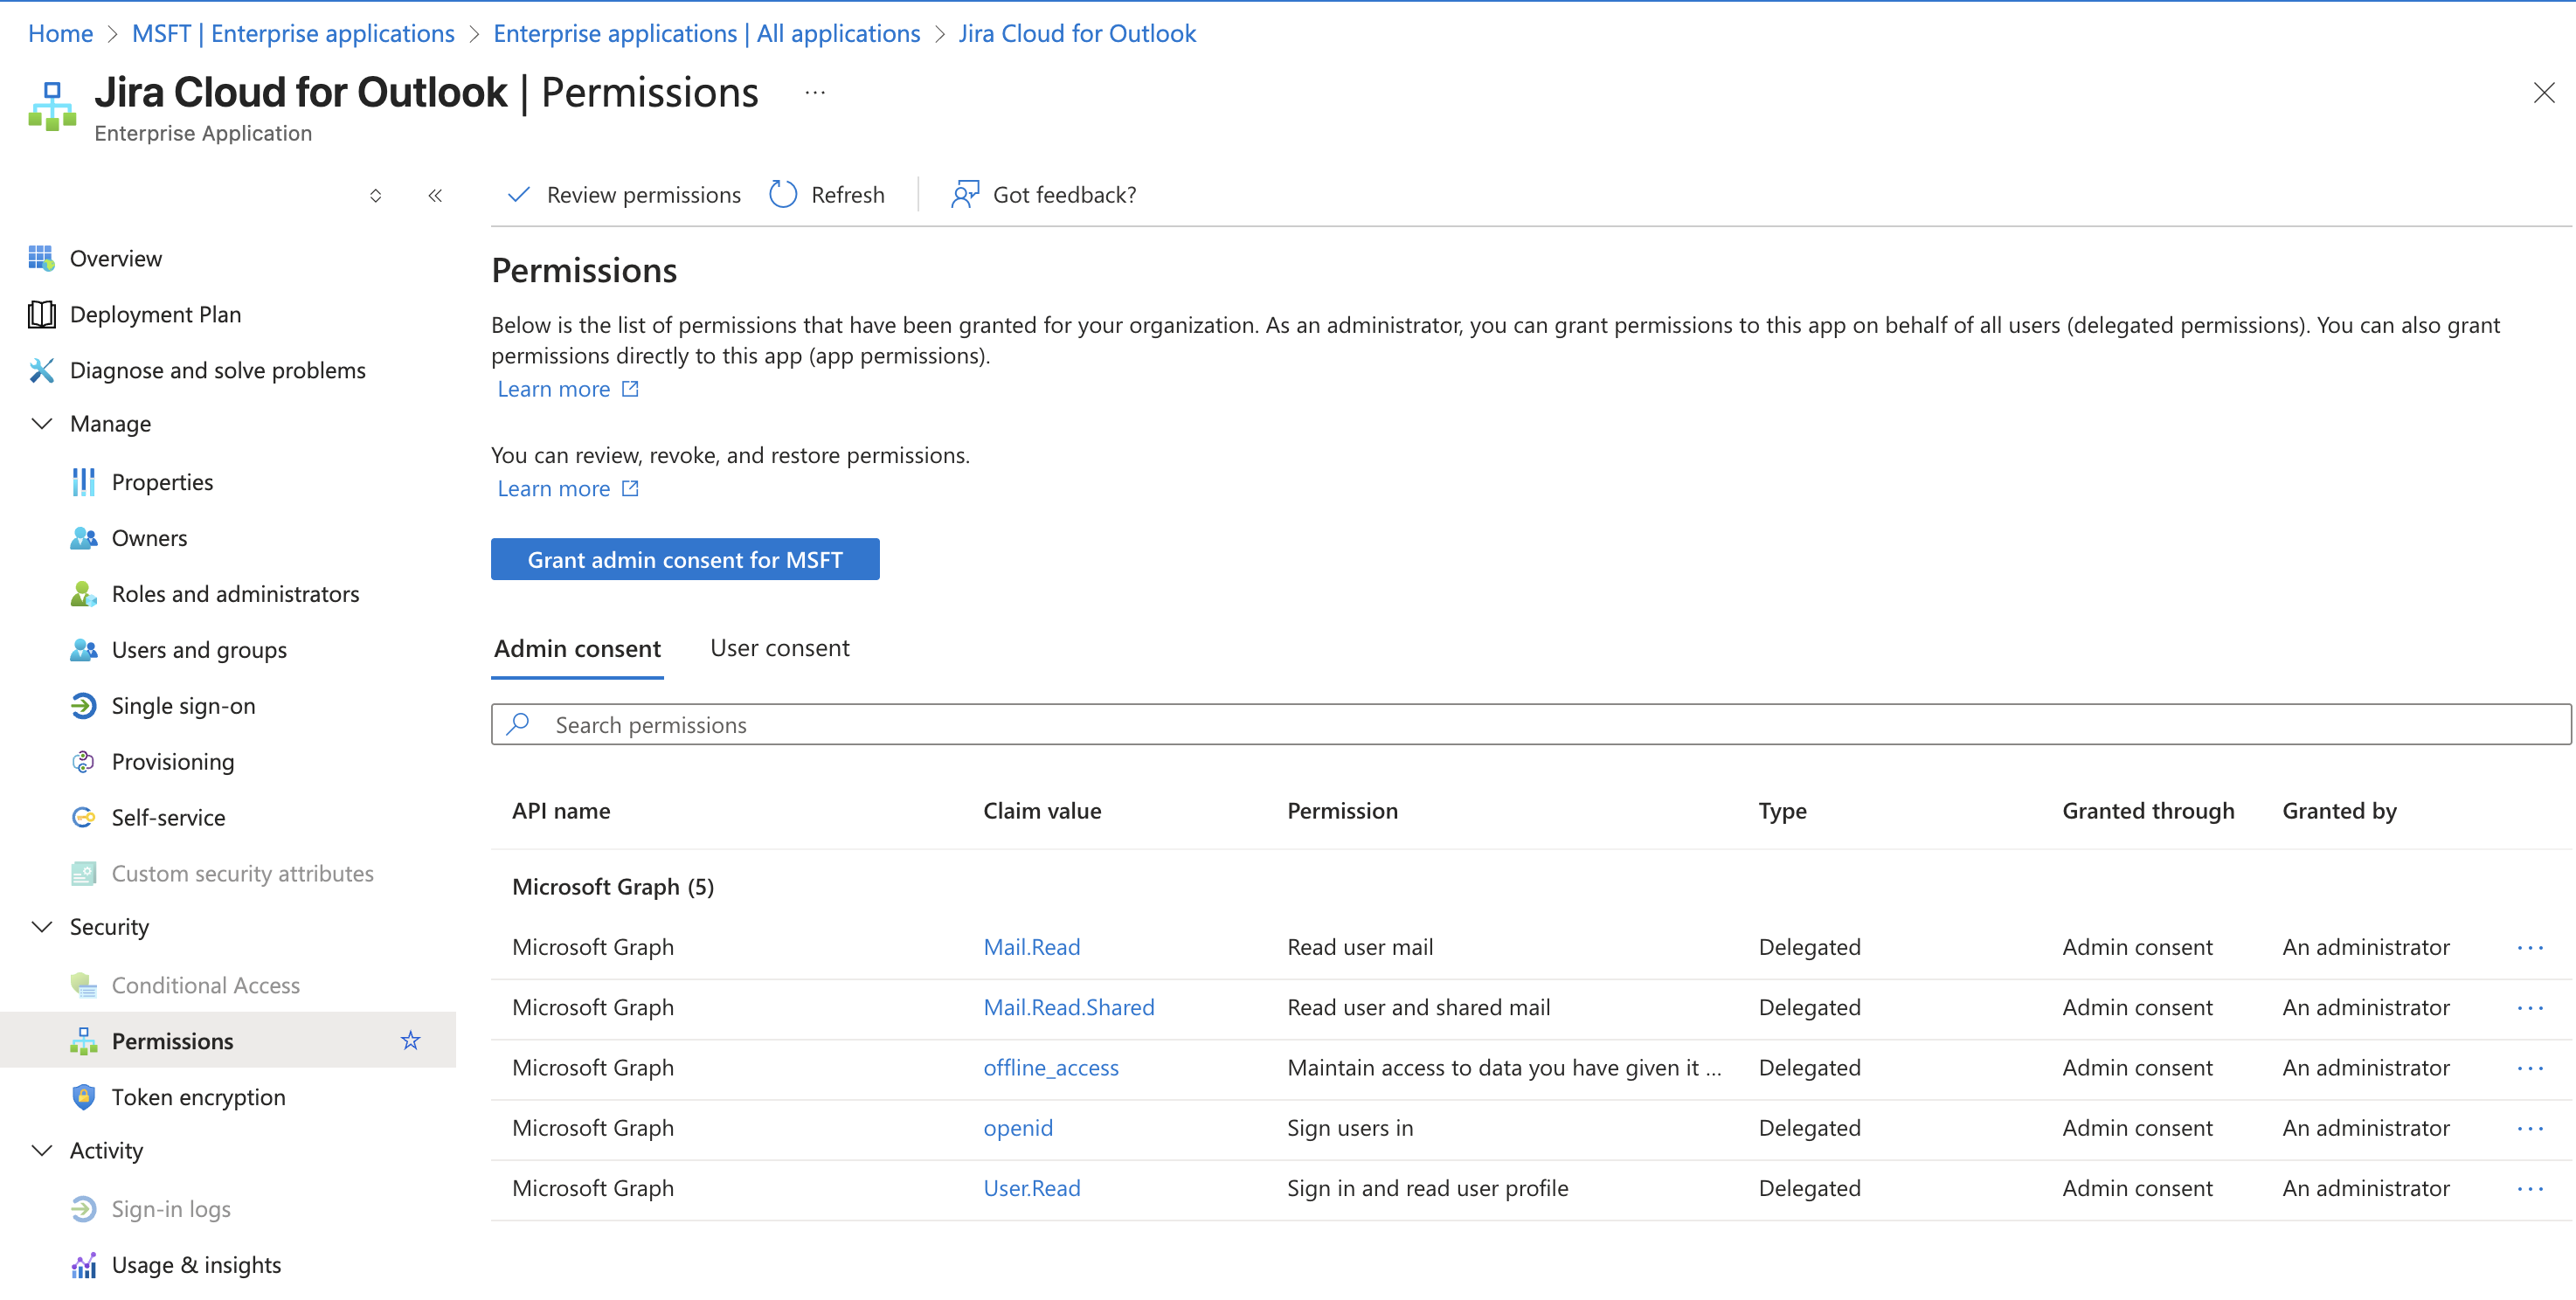The image size is (2576, 1300).
Task: Open more options for offline_access row
Action: 2530,1068
